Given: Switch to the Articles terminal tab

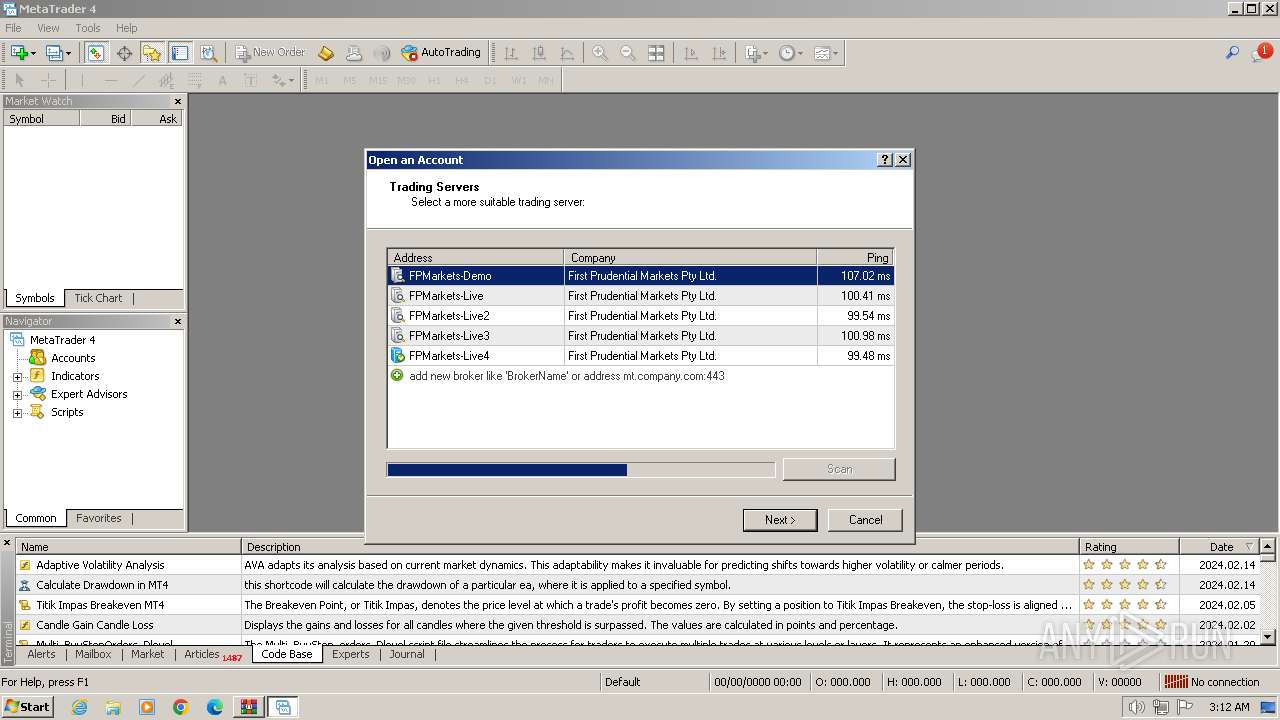Looking at the screenshot, I should pyautogui.click(x=212, y=655).
